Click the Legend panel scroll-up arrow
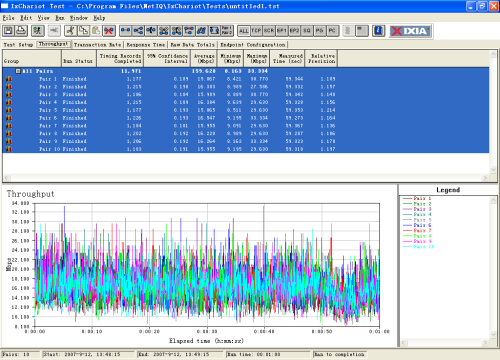Viewport: 500px width, 360px height. [493, 200]
